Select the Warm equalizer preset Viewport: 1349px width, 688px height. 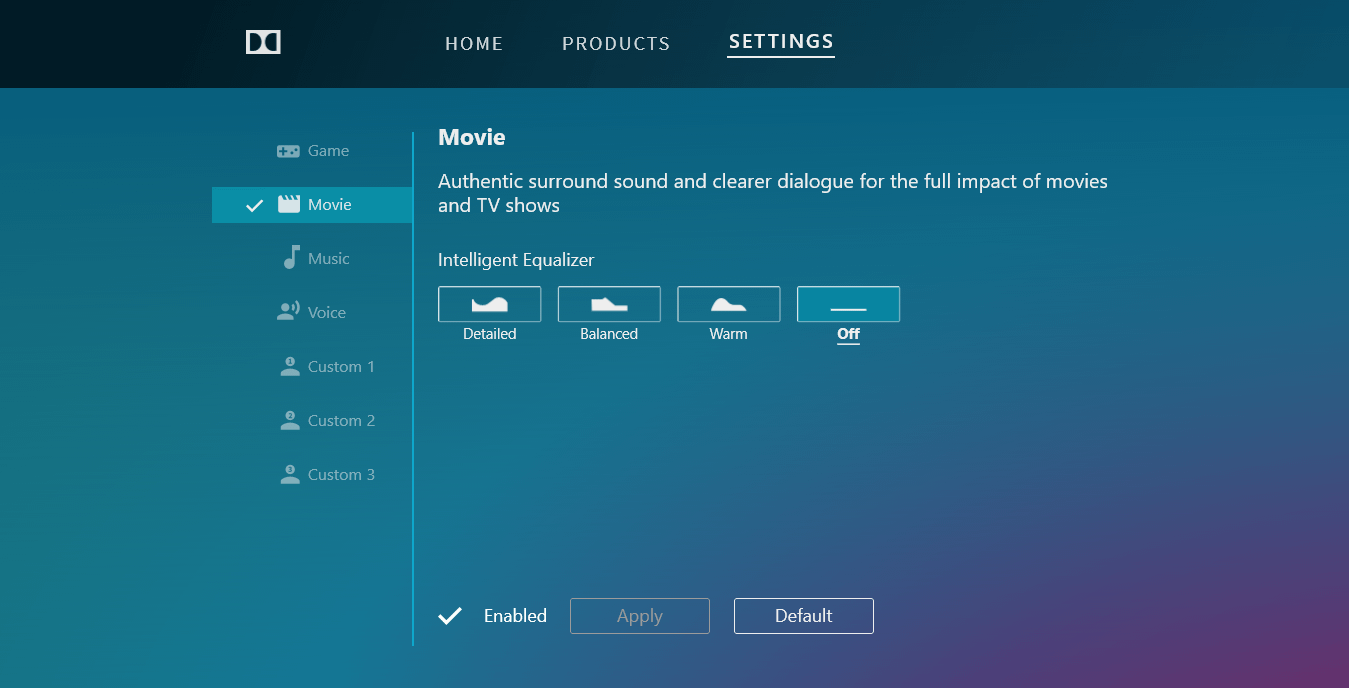tap(729, 304)
